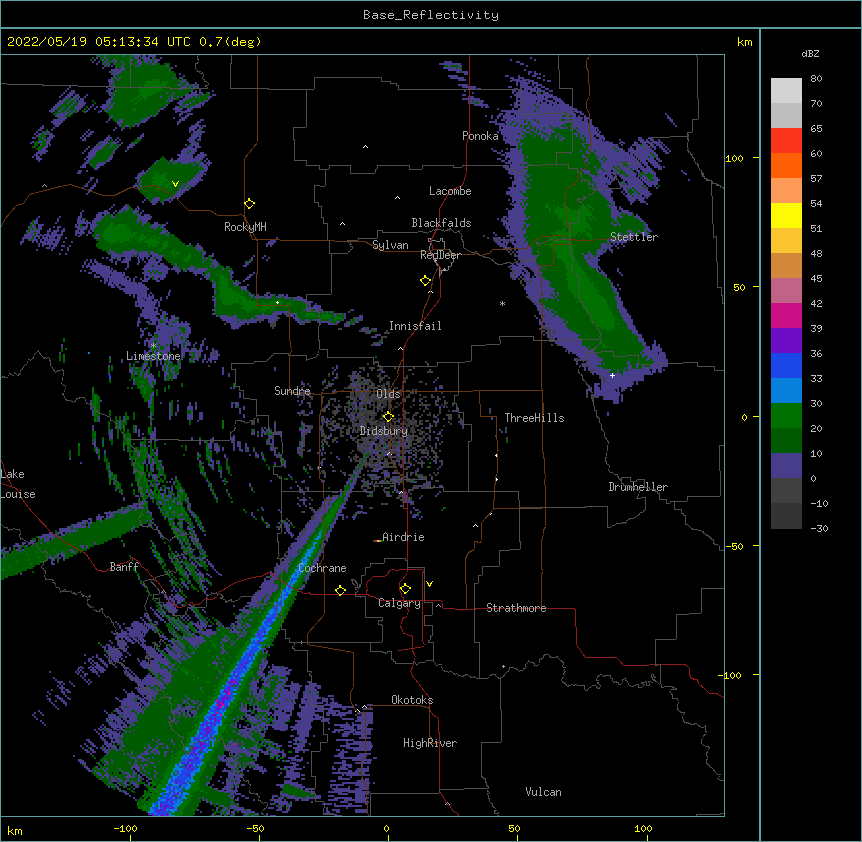Click the yellow diamond marker below Cochrane
The height and width of the screenshot is (842, 862).
pos(340,590)
